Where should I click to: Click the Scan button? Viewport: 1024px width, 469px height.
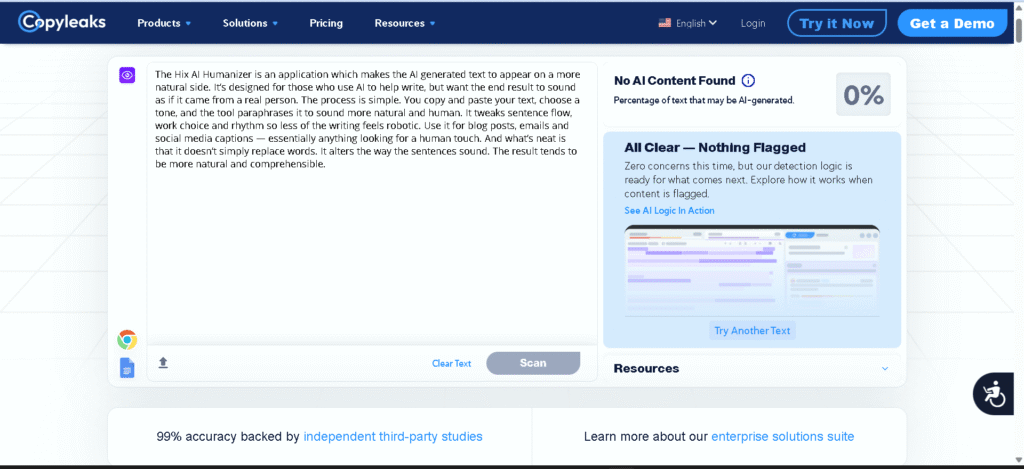coord(533,363)
